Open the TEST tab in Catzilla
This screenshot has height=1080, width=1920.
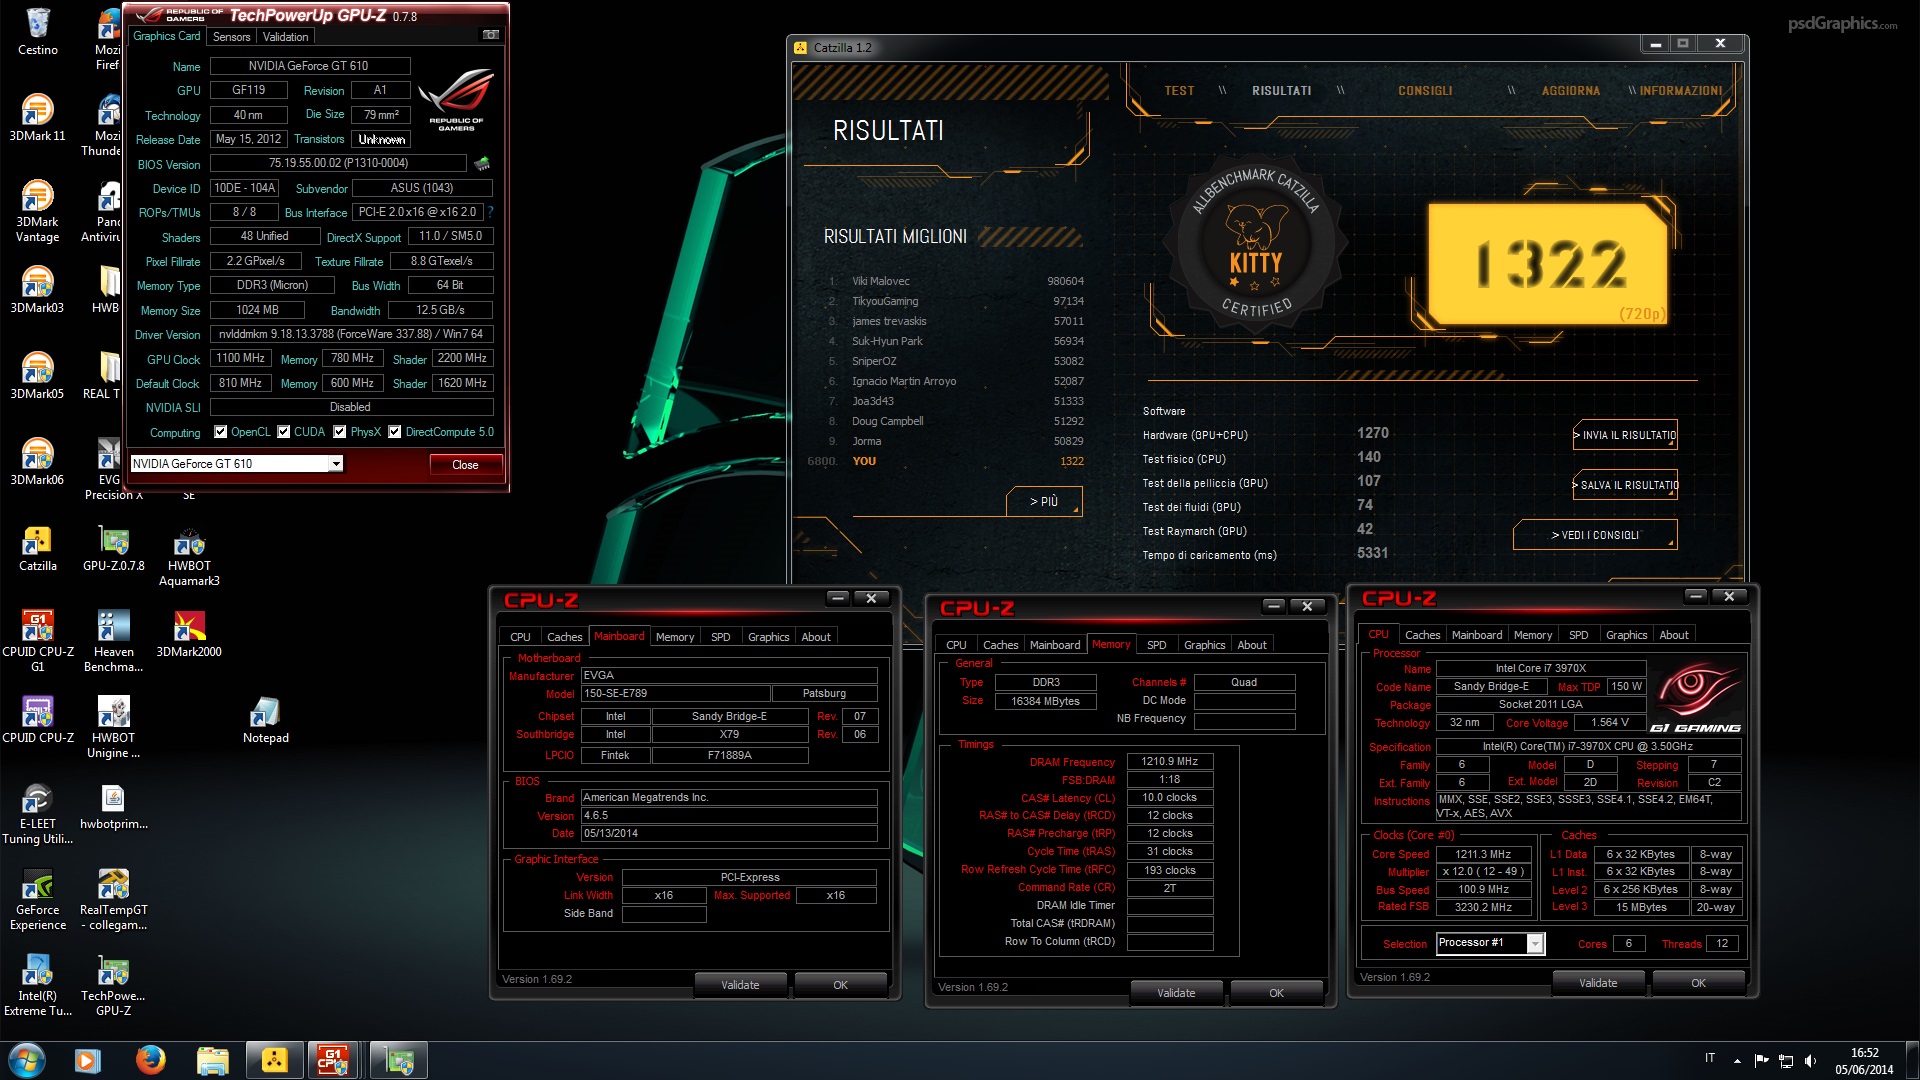[1179, 91]
